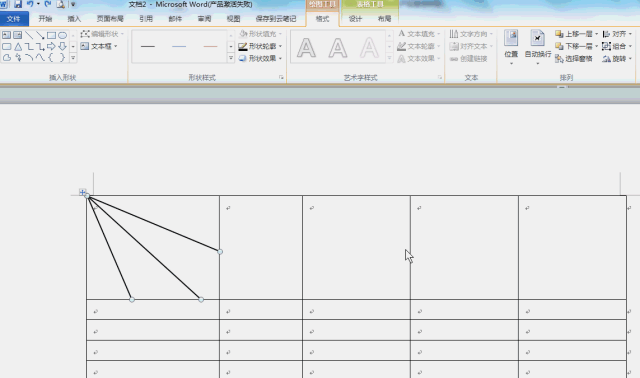This screenshot has height=378, width=640.
Task: Click the Print Preview icon in quick access toolbar
Action: (x=60, y=4)
